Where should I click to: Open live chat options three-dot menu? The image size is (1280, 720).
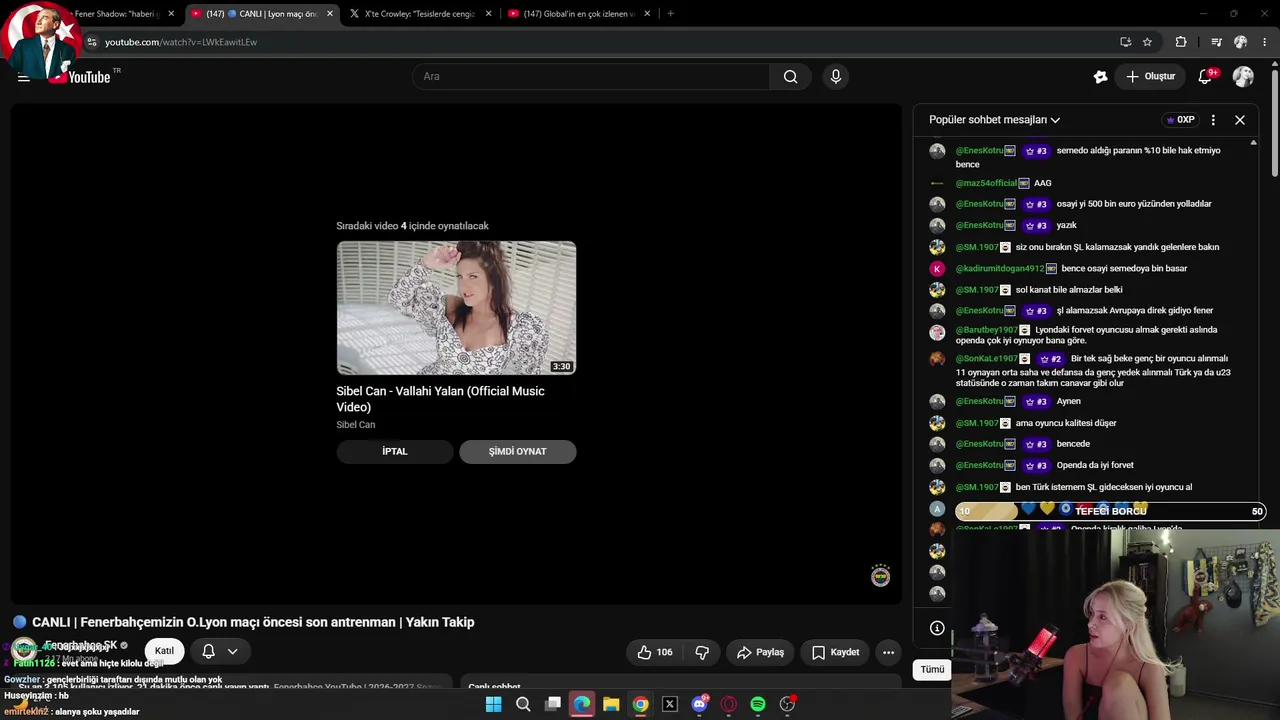click(1213, 120)
